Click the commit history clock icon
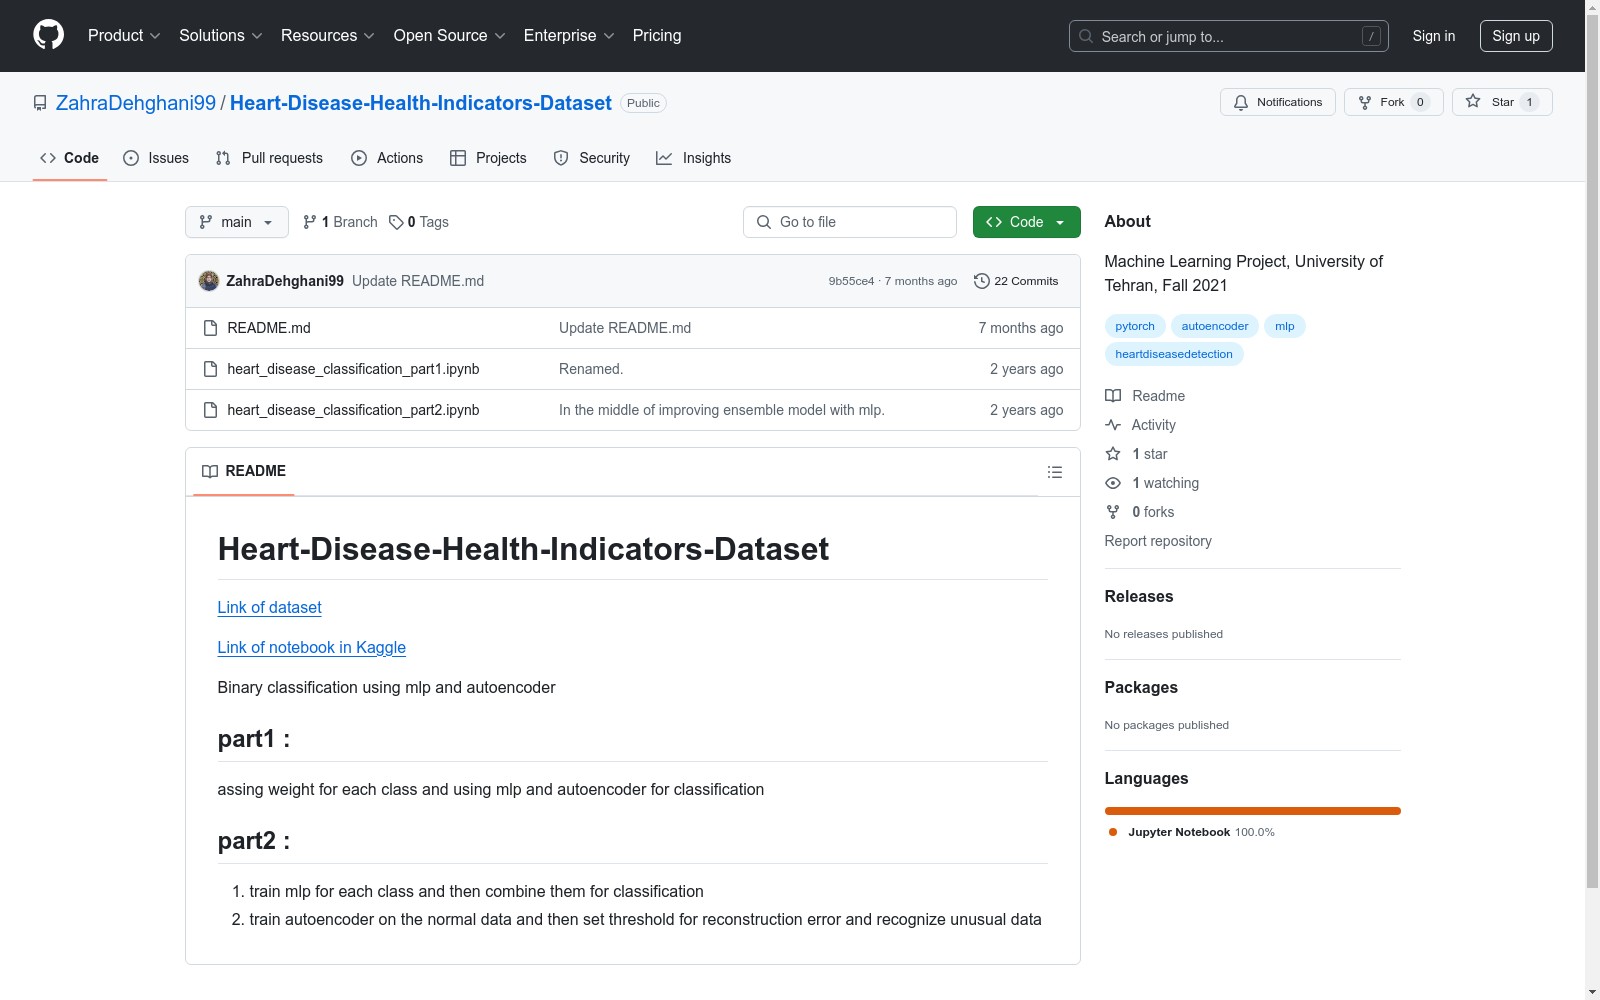The height and width of the screenshot is (1000, 1600). 982,281
